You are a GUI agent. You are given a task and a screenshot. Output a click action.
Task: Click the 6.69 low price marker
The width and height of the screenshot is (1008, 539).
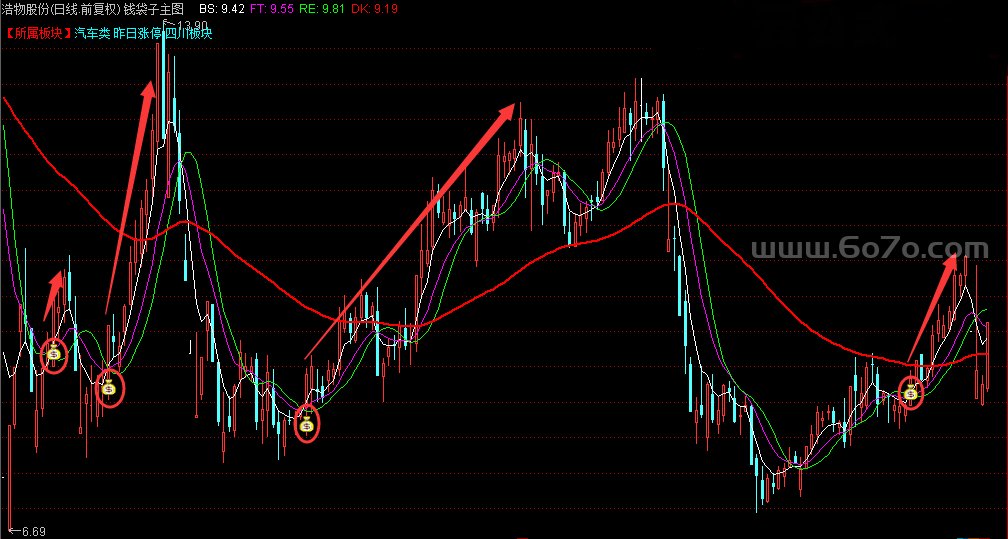click(x=32, y=530)
